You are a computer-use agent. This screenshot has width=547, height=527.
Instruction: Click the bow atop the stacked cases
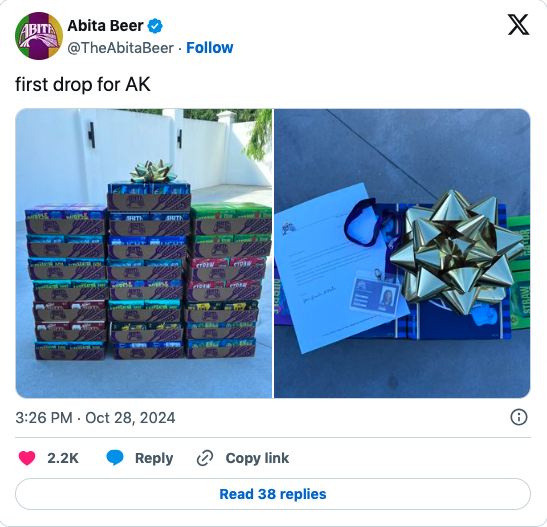click(152, 171)
